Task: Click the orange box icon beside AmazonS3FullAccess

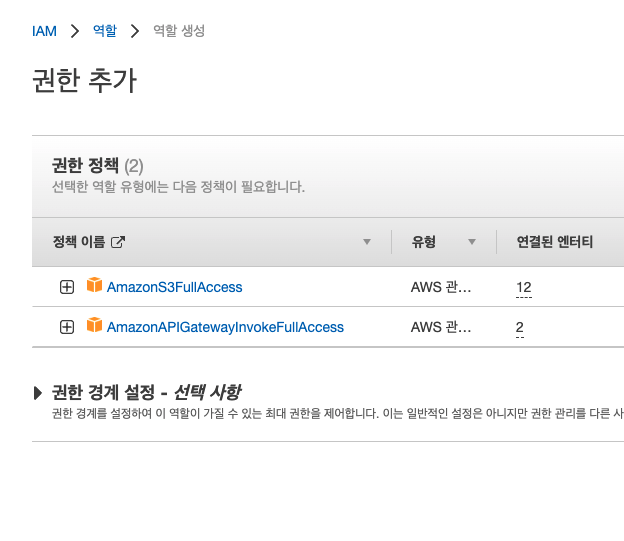Action: click(x=94, y=285)
